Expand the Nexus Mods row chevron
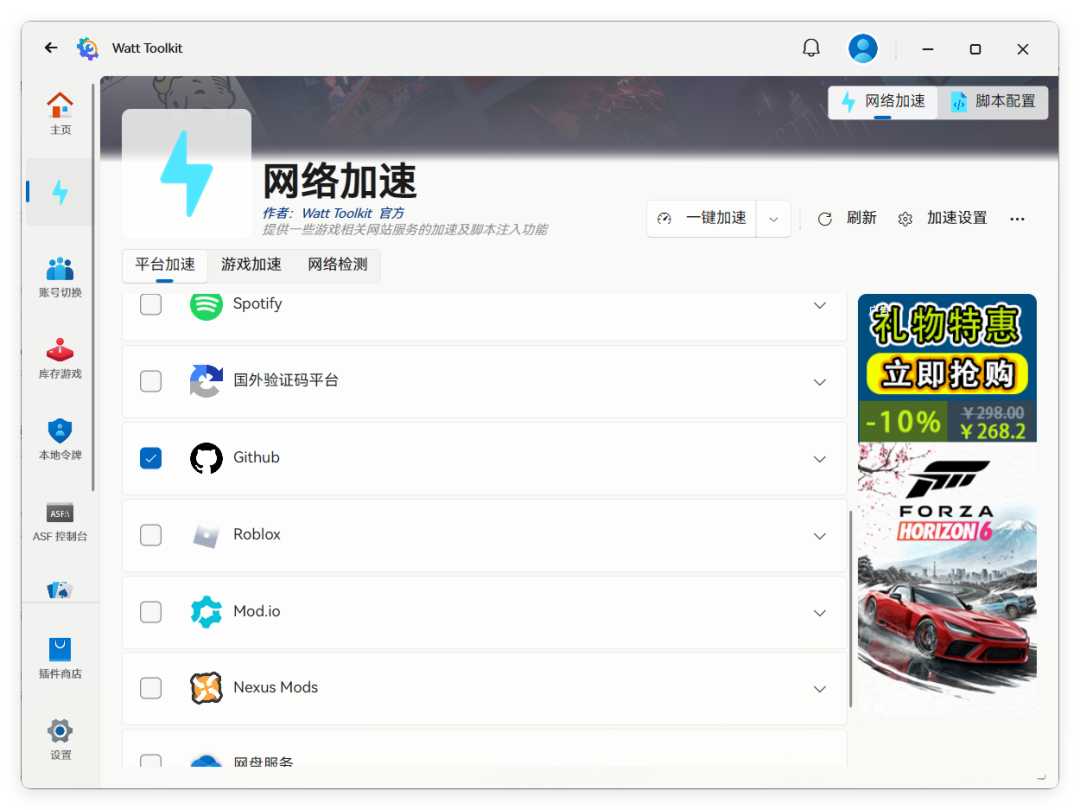This screenshot has width=1080, height=810. coord(820,689)
